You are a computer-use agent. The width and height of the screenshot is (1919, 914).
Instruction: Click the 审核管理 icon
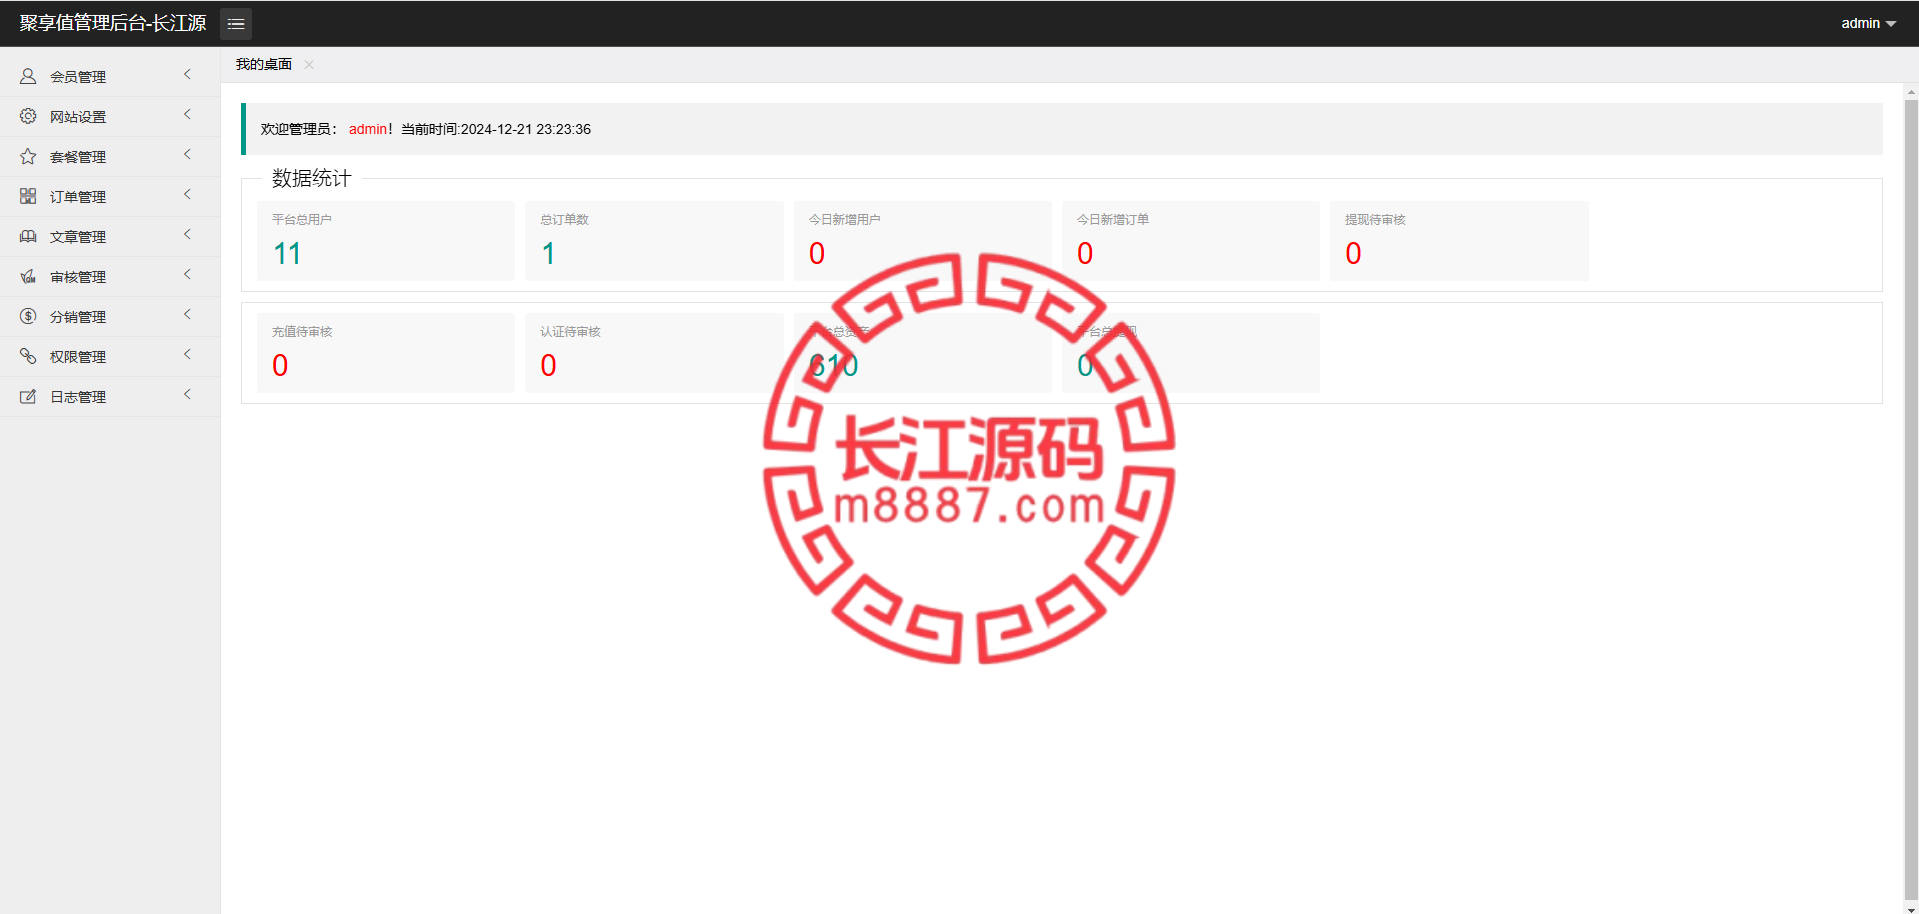click(x=28, y=276)
